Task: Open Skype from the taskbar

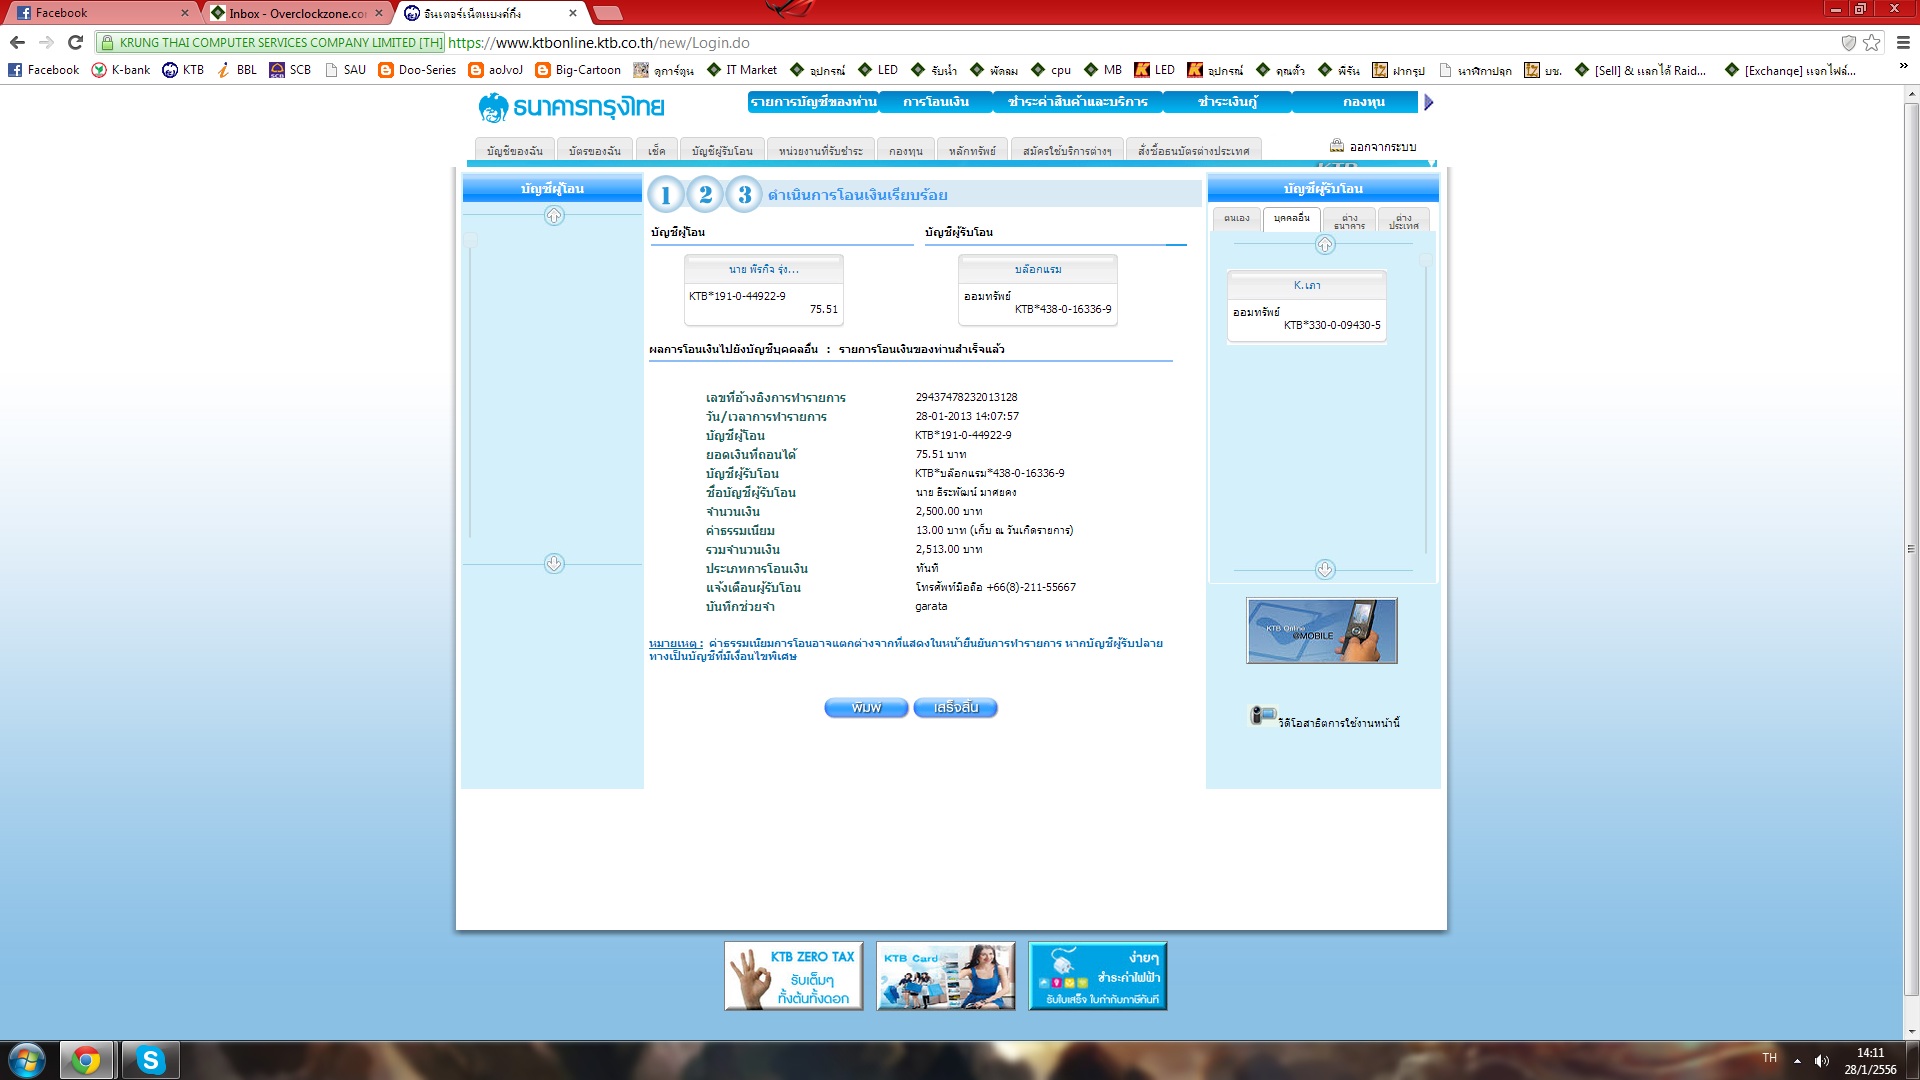Action: 150,1060
